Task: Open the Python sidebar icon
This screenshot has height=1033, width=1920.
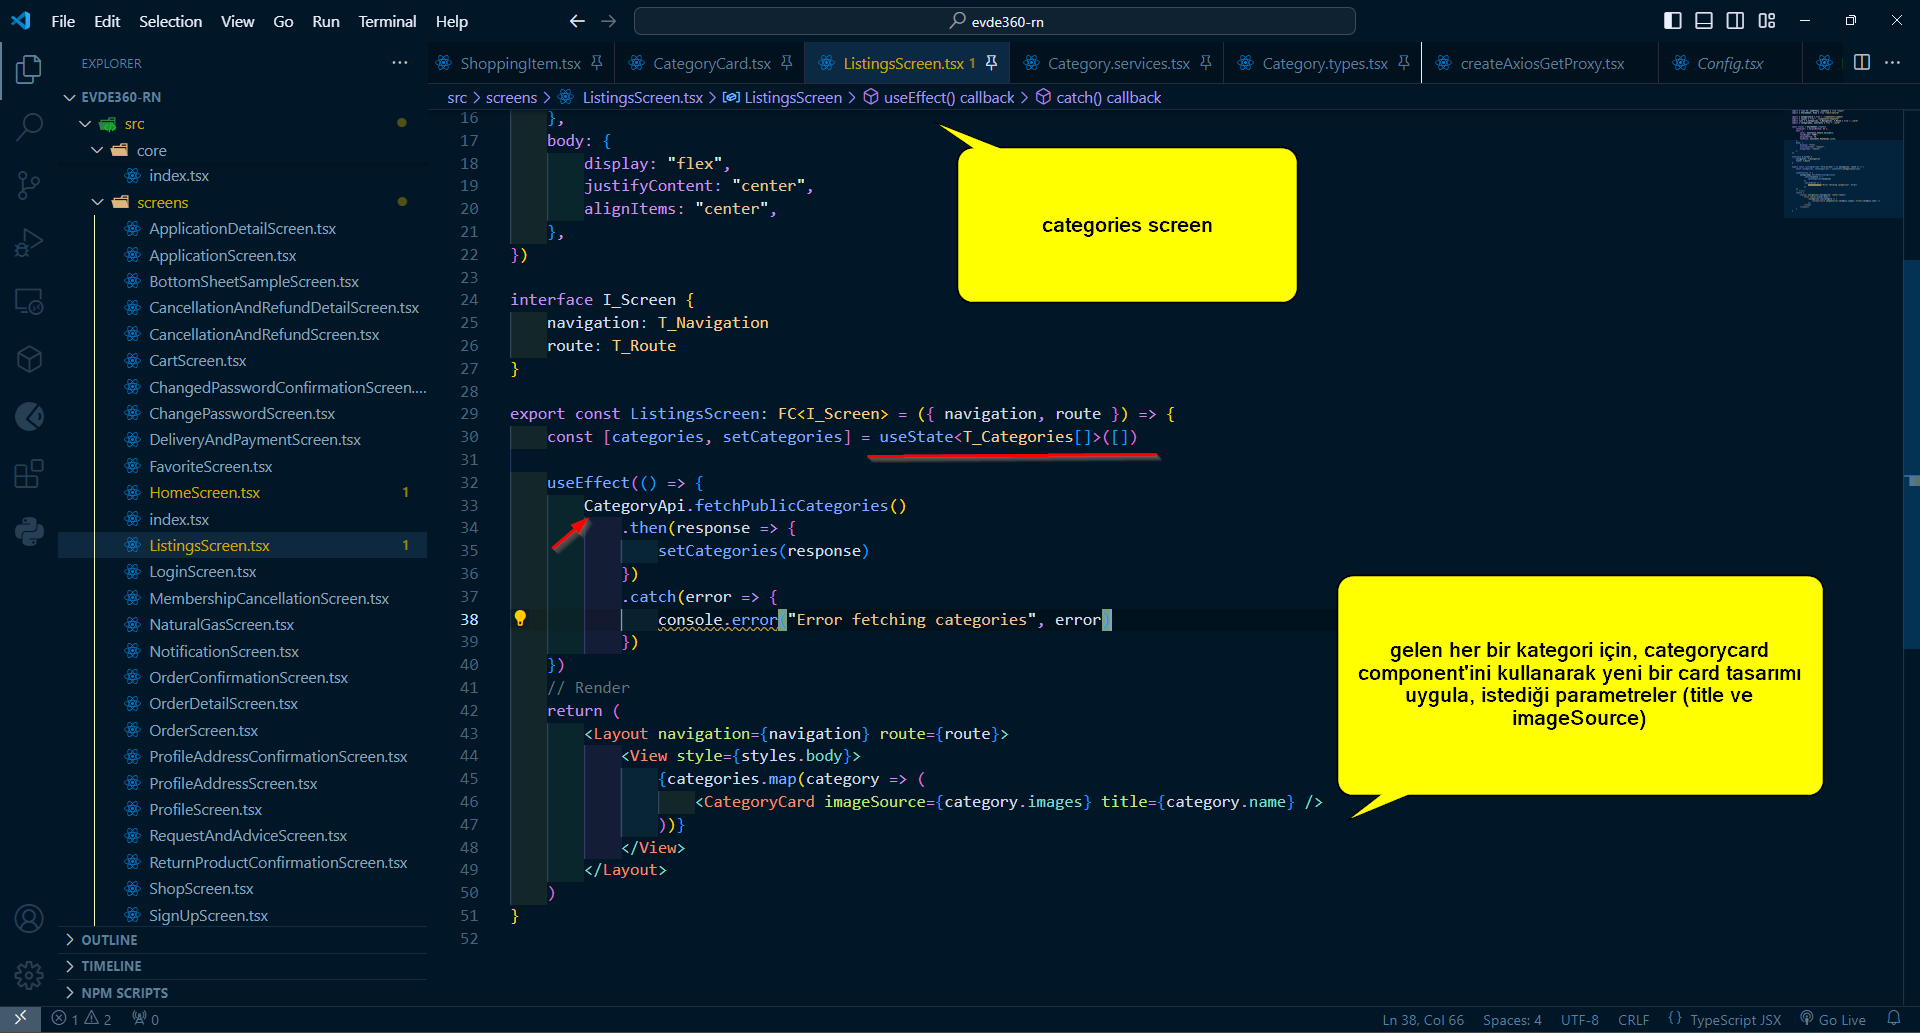Action: [x=29, y=531]
